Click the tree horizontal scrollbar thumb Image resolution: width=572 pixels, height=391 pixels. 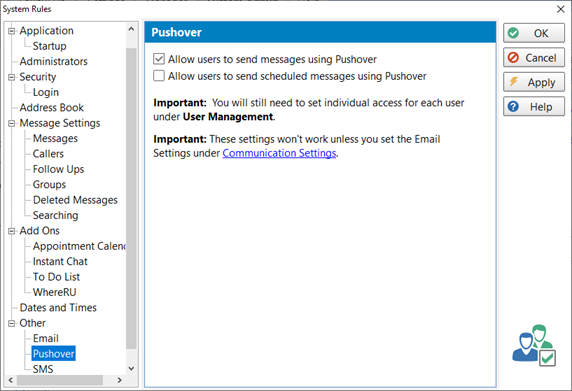[60, 380]
